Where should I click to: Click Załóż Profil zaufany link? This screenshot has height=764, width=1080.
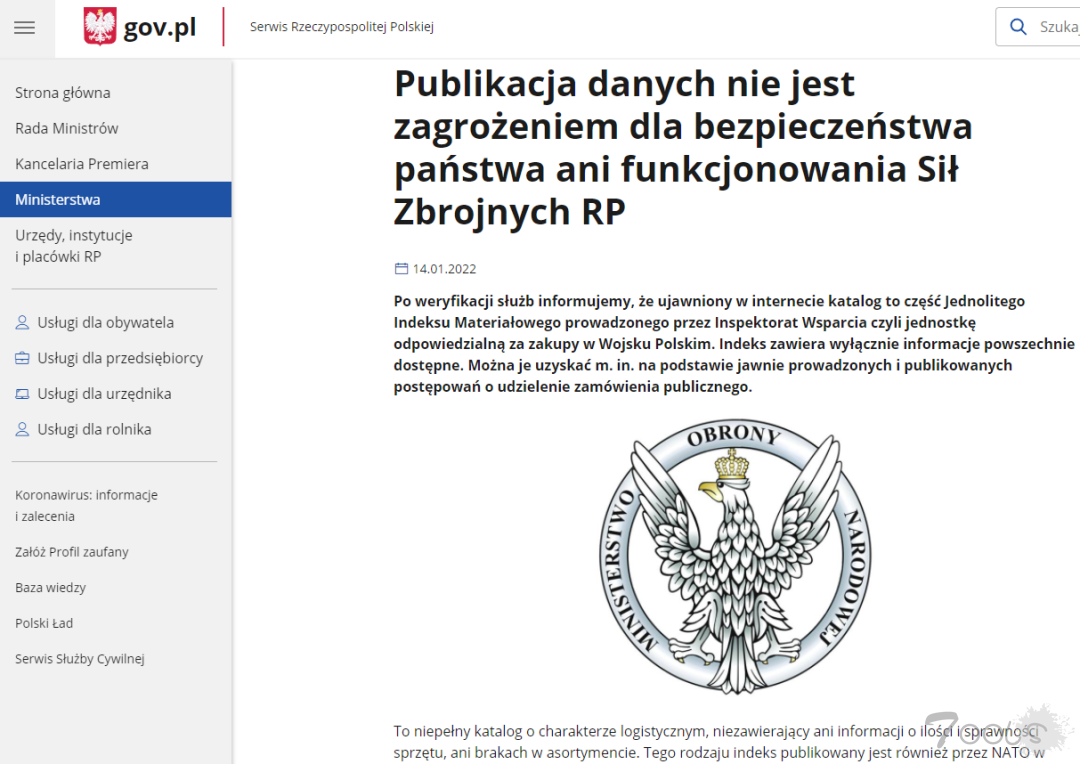[72, 552]
